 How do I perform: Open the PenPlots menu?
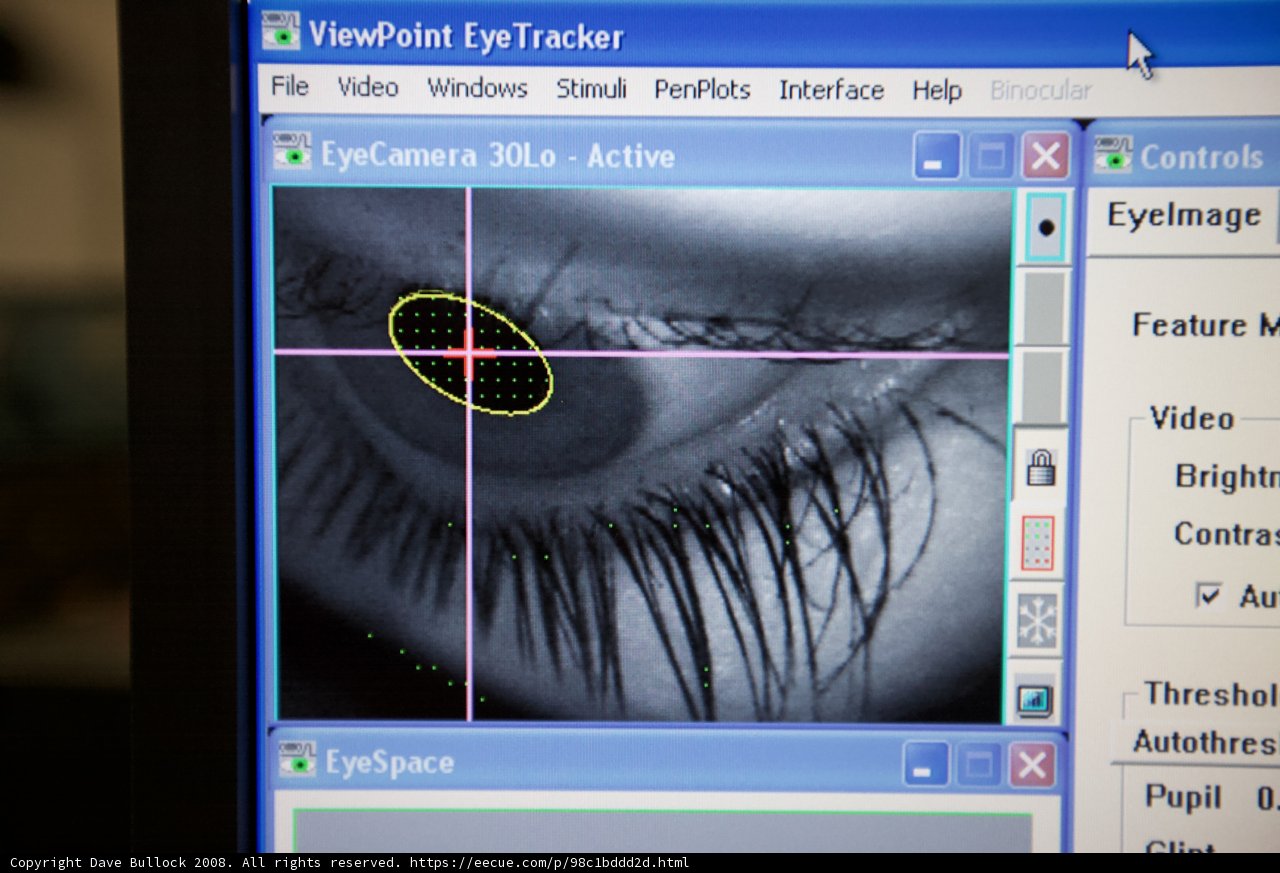click(702, 90)
